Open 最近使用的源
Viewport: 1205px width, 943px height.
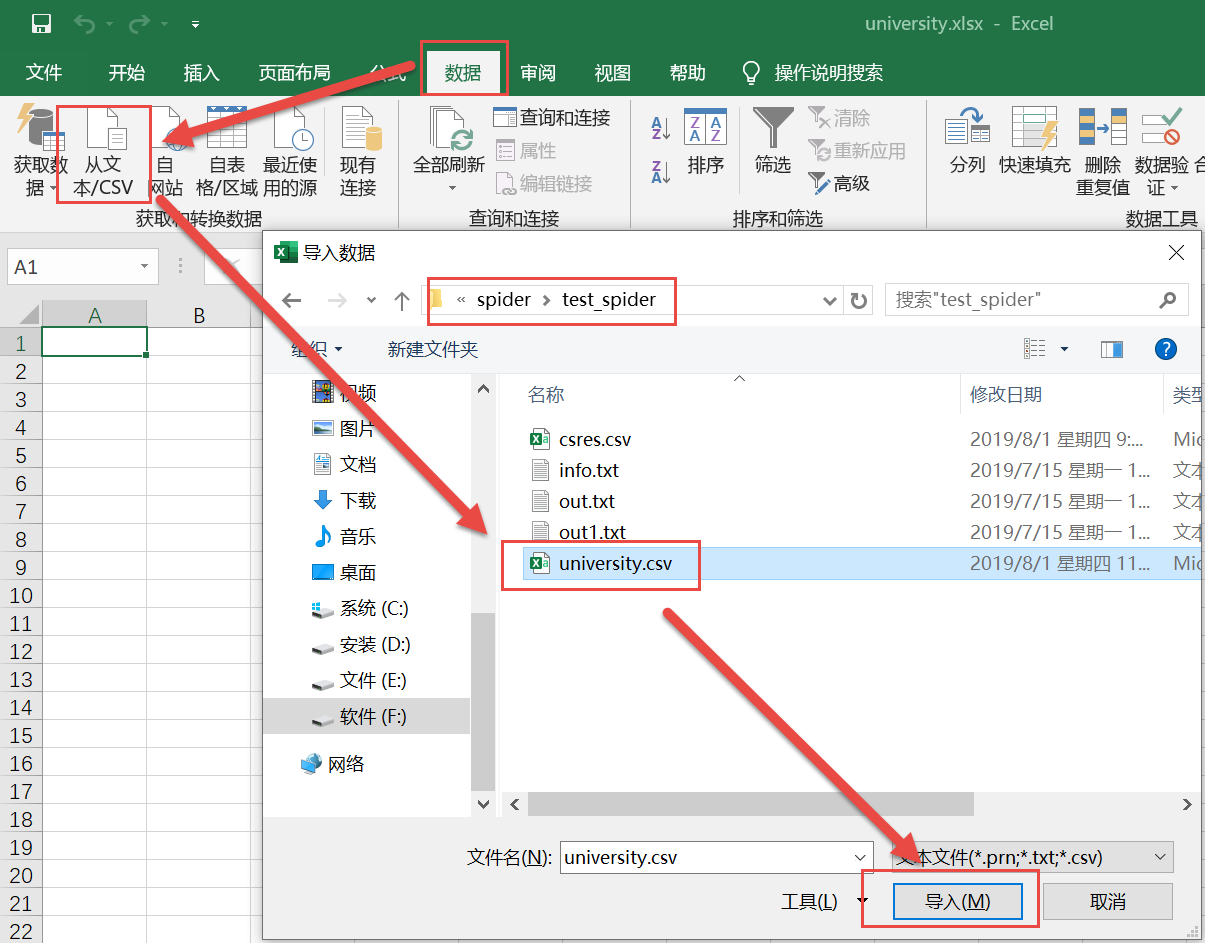(290, 150)
